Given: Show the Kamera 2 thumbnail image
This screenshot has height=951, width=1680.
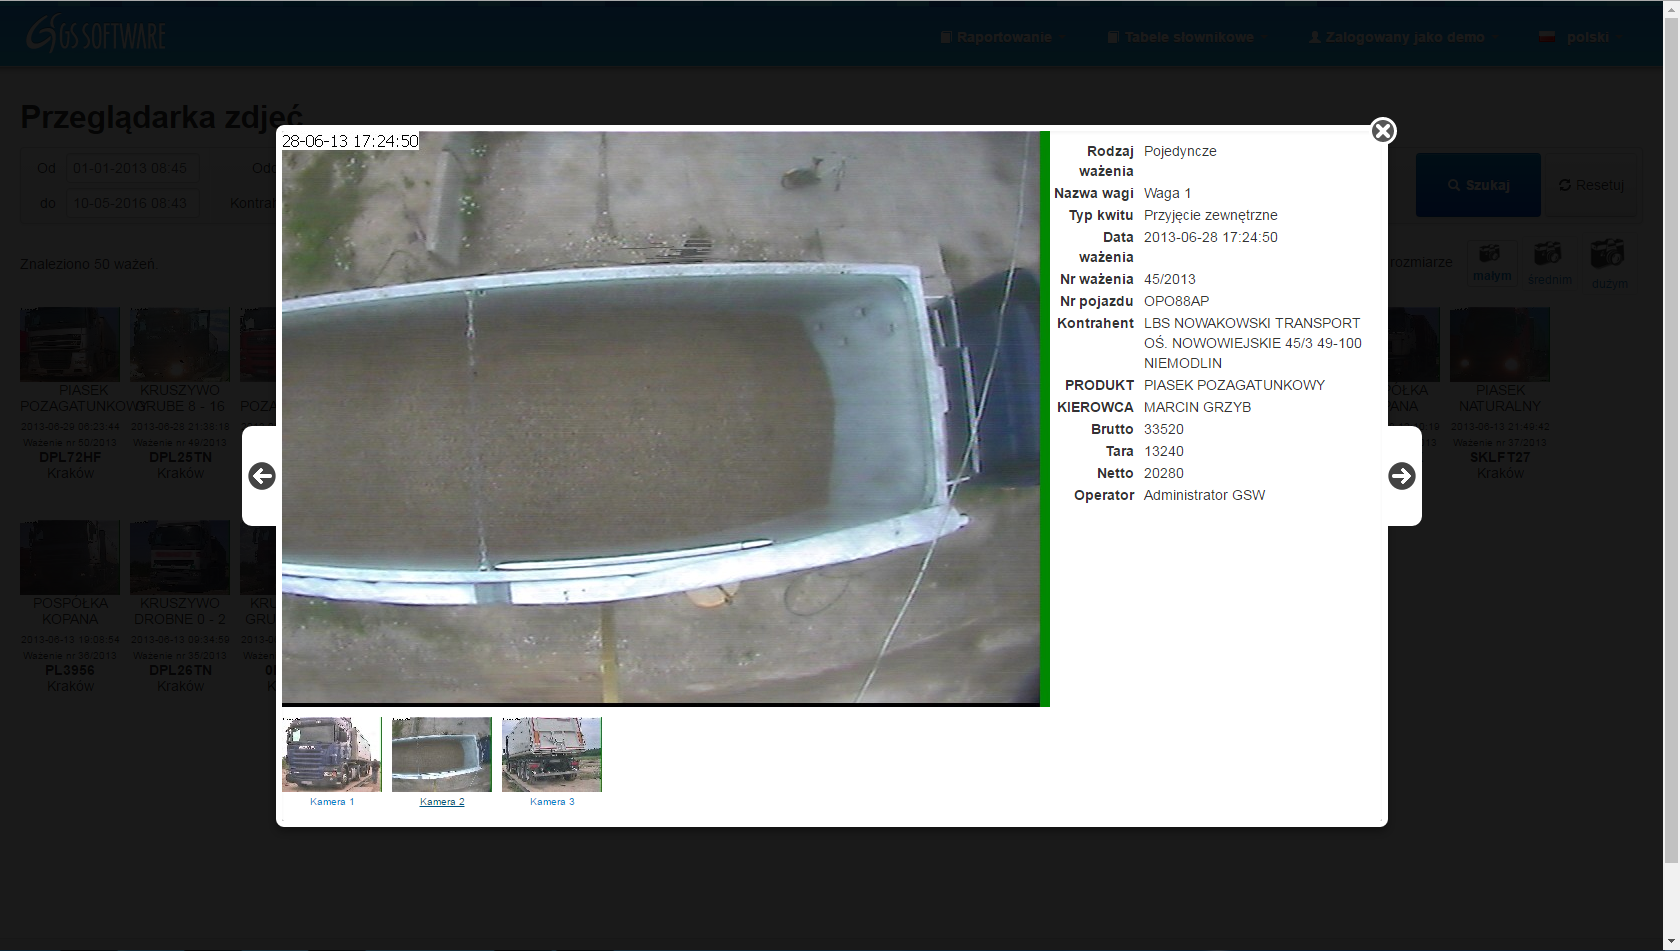Looking at the screenshot, I should point(442,754).
